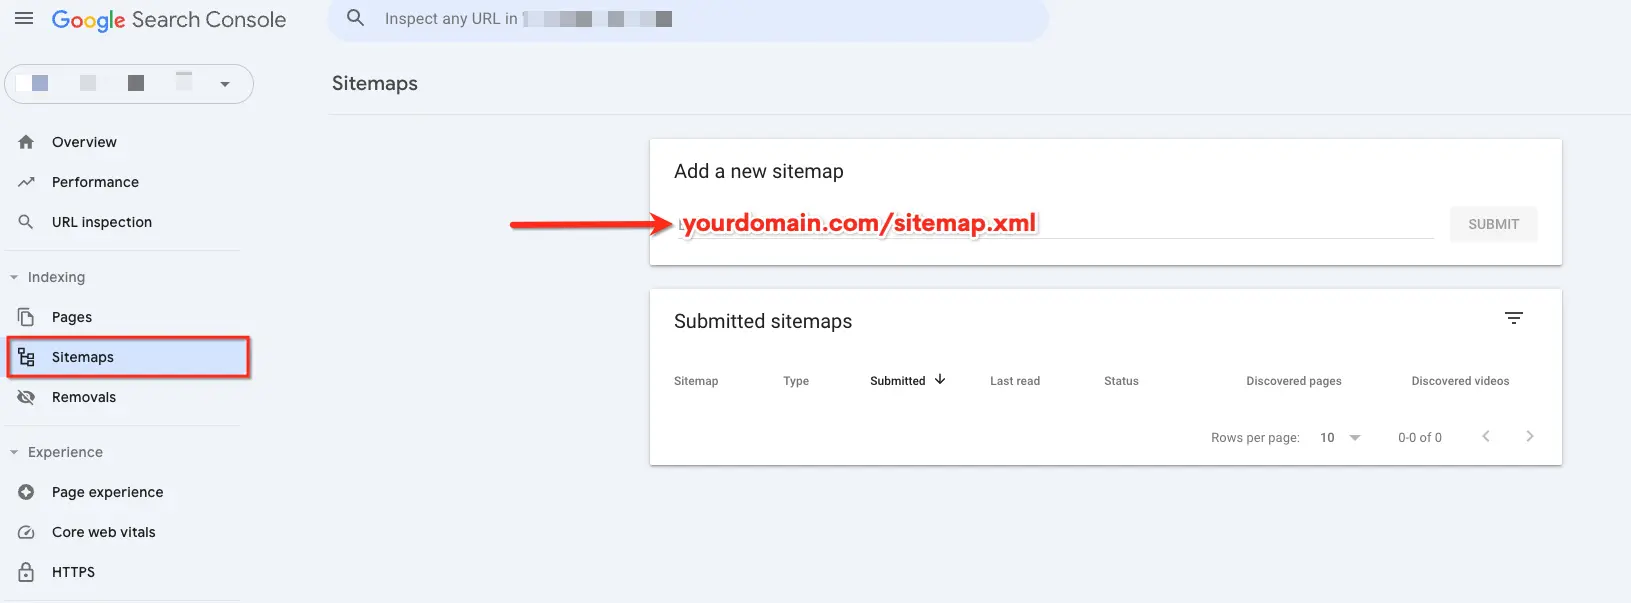Viewport: 1631px width, 603px height.
Task: Open the property selector dropdown
Action: [129, 84]
